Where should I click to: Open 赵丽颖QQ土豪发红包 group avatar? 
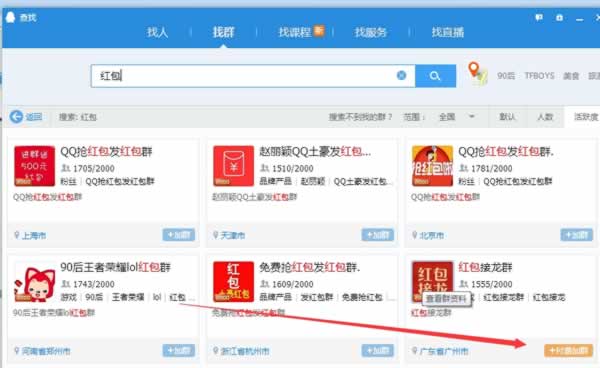pyautogui.click(x=233, y=166)
